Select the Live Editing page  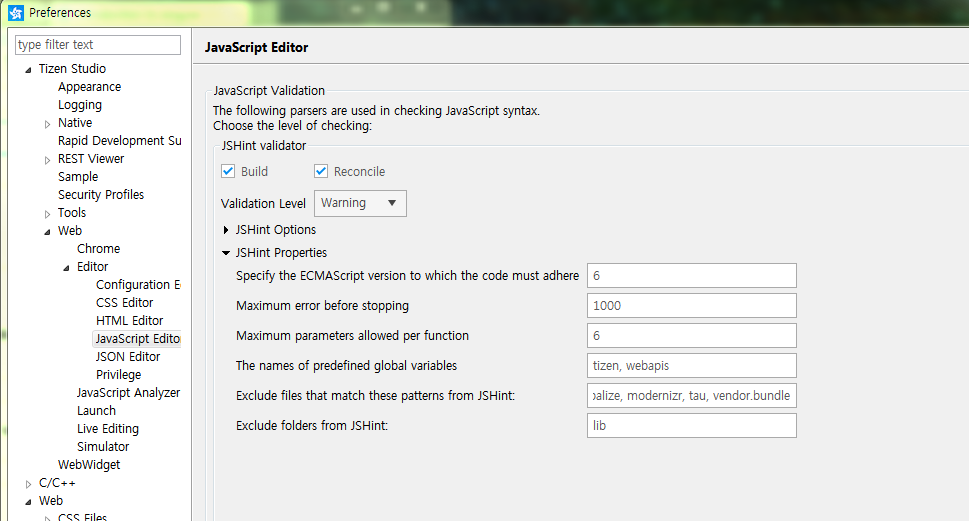[107, 429]
